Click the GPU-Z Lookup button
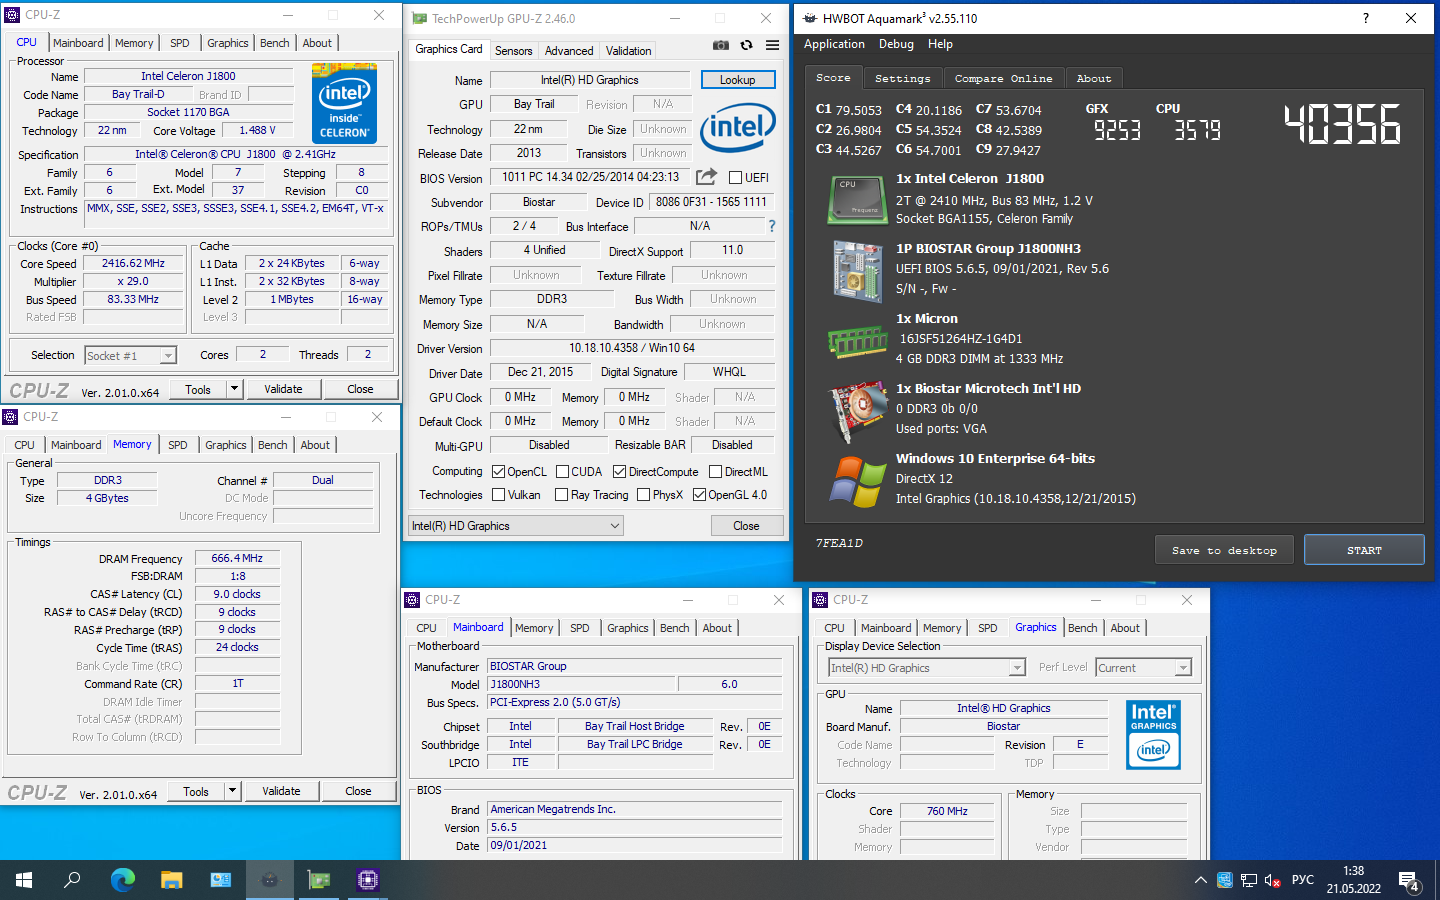 [738, 80]
